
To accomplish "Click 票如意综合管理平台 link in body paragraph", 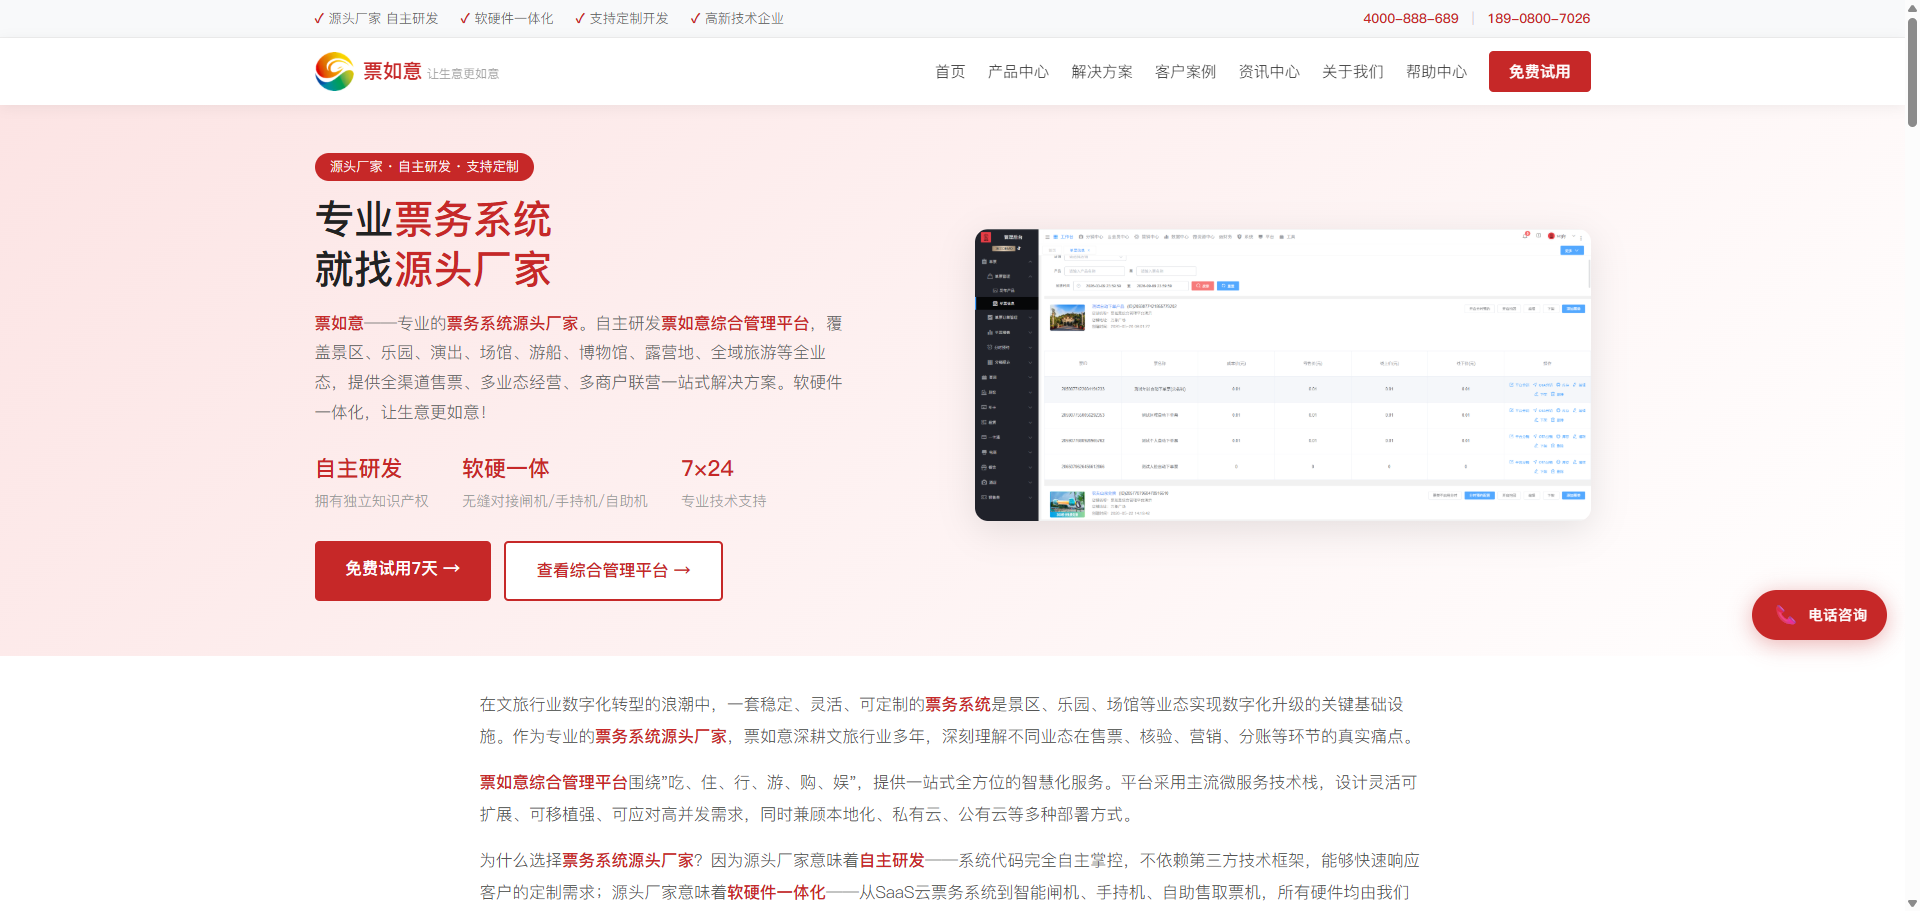I will tap(554, 782).
